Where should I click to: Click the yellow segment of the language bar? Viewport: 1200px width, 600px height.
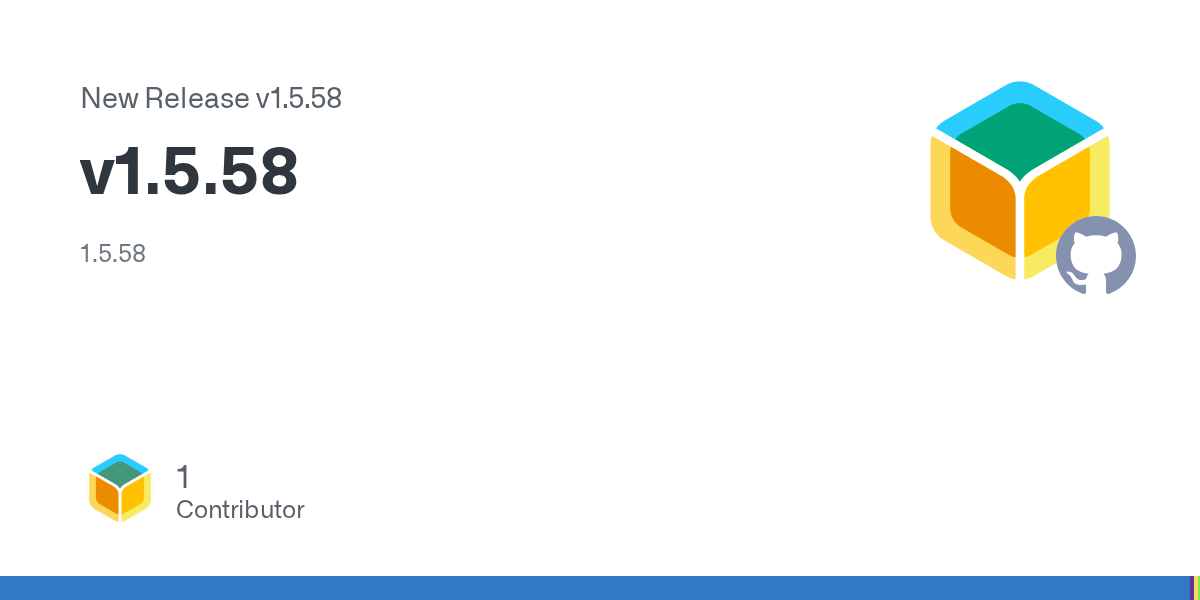pyautogui.click(x=1196, y=588)
